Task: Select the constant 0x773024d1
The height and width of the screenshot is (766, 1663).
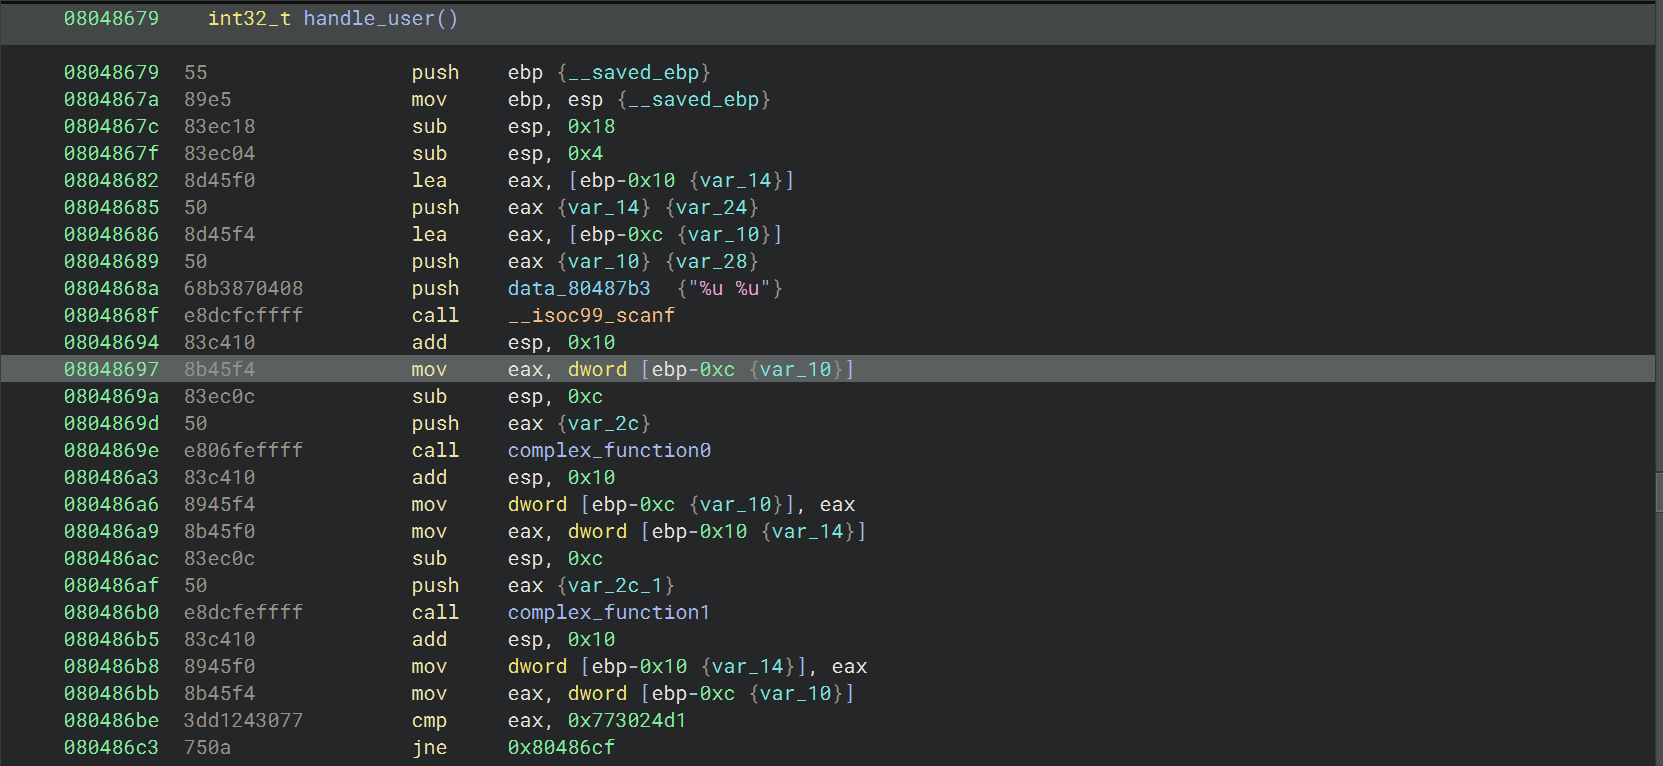Action: coord(627,721)
